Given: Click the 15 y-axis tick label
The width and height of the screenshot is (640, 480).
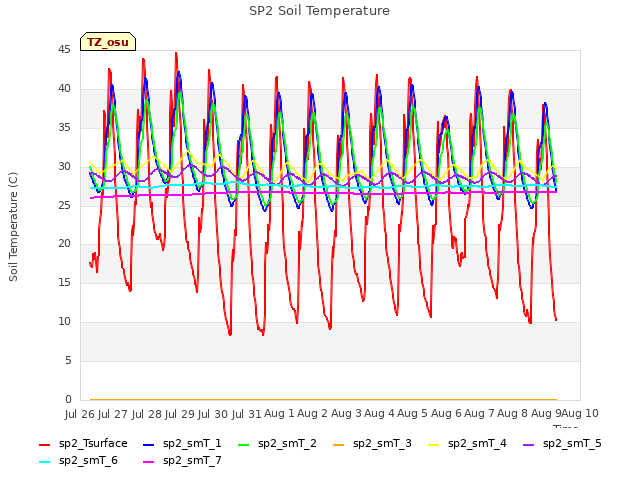Looking at the screenshot, I should coord(64,282).
